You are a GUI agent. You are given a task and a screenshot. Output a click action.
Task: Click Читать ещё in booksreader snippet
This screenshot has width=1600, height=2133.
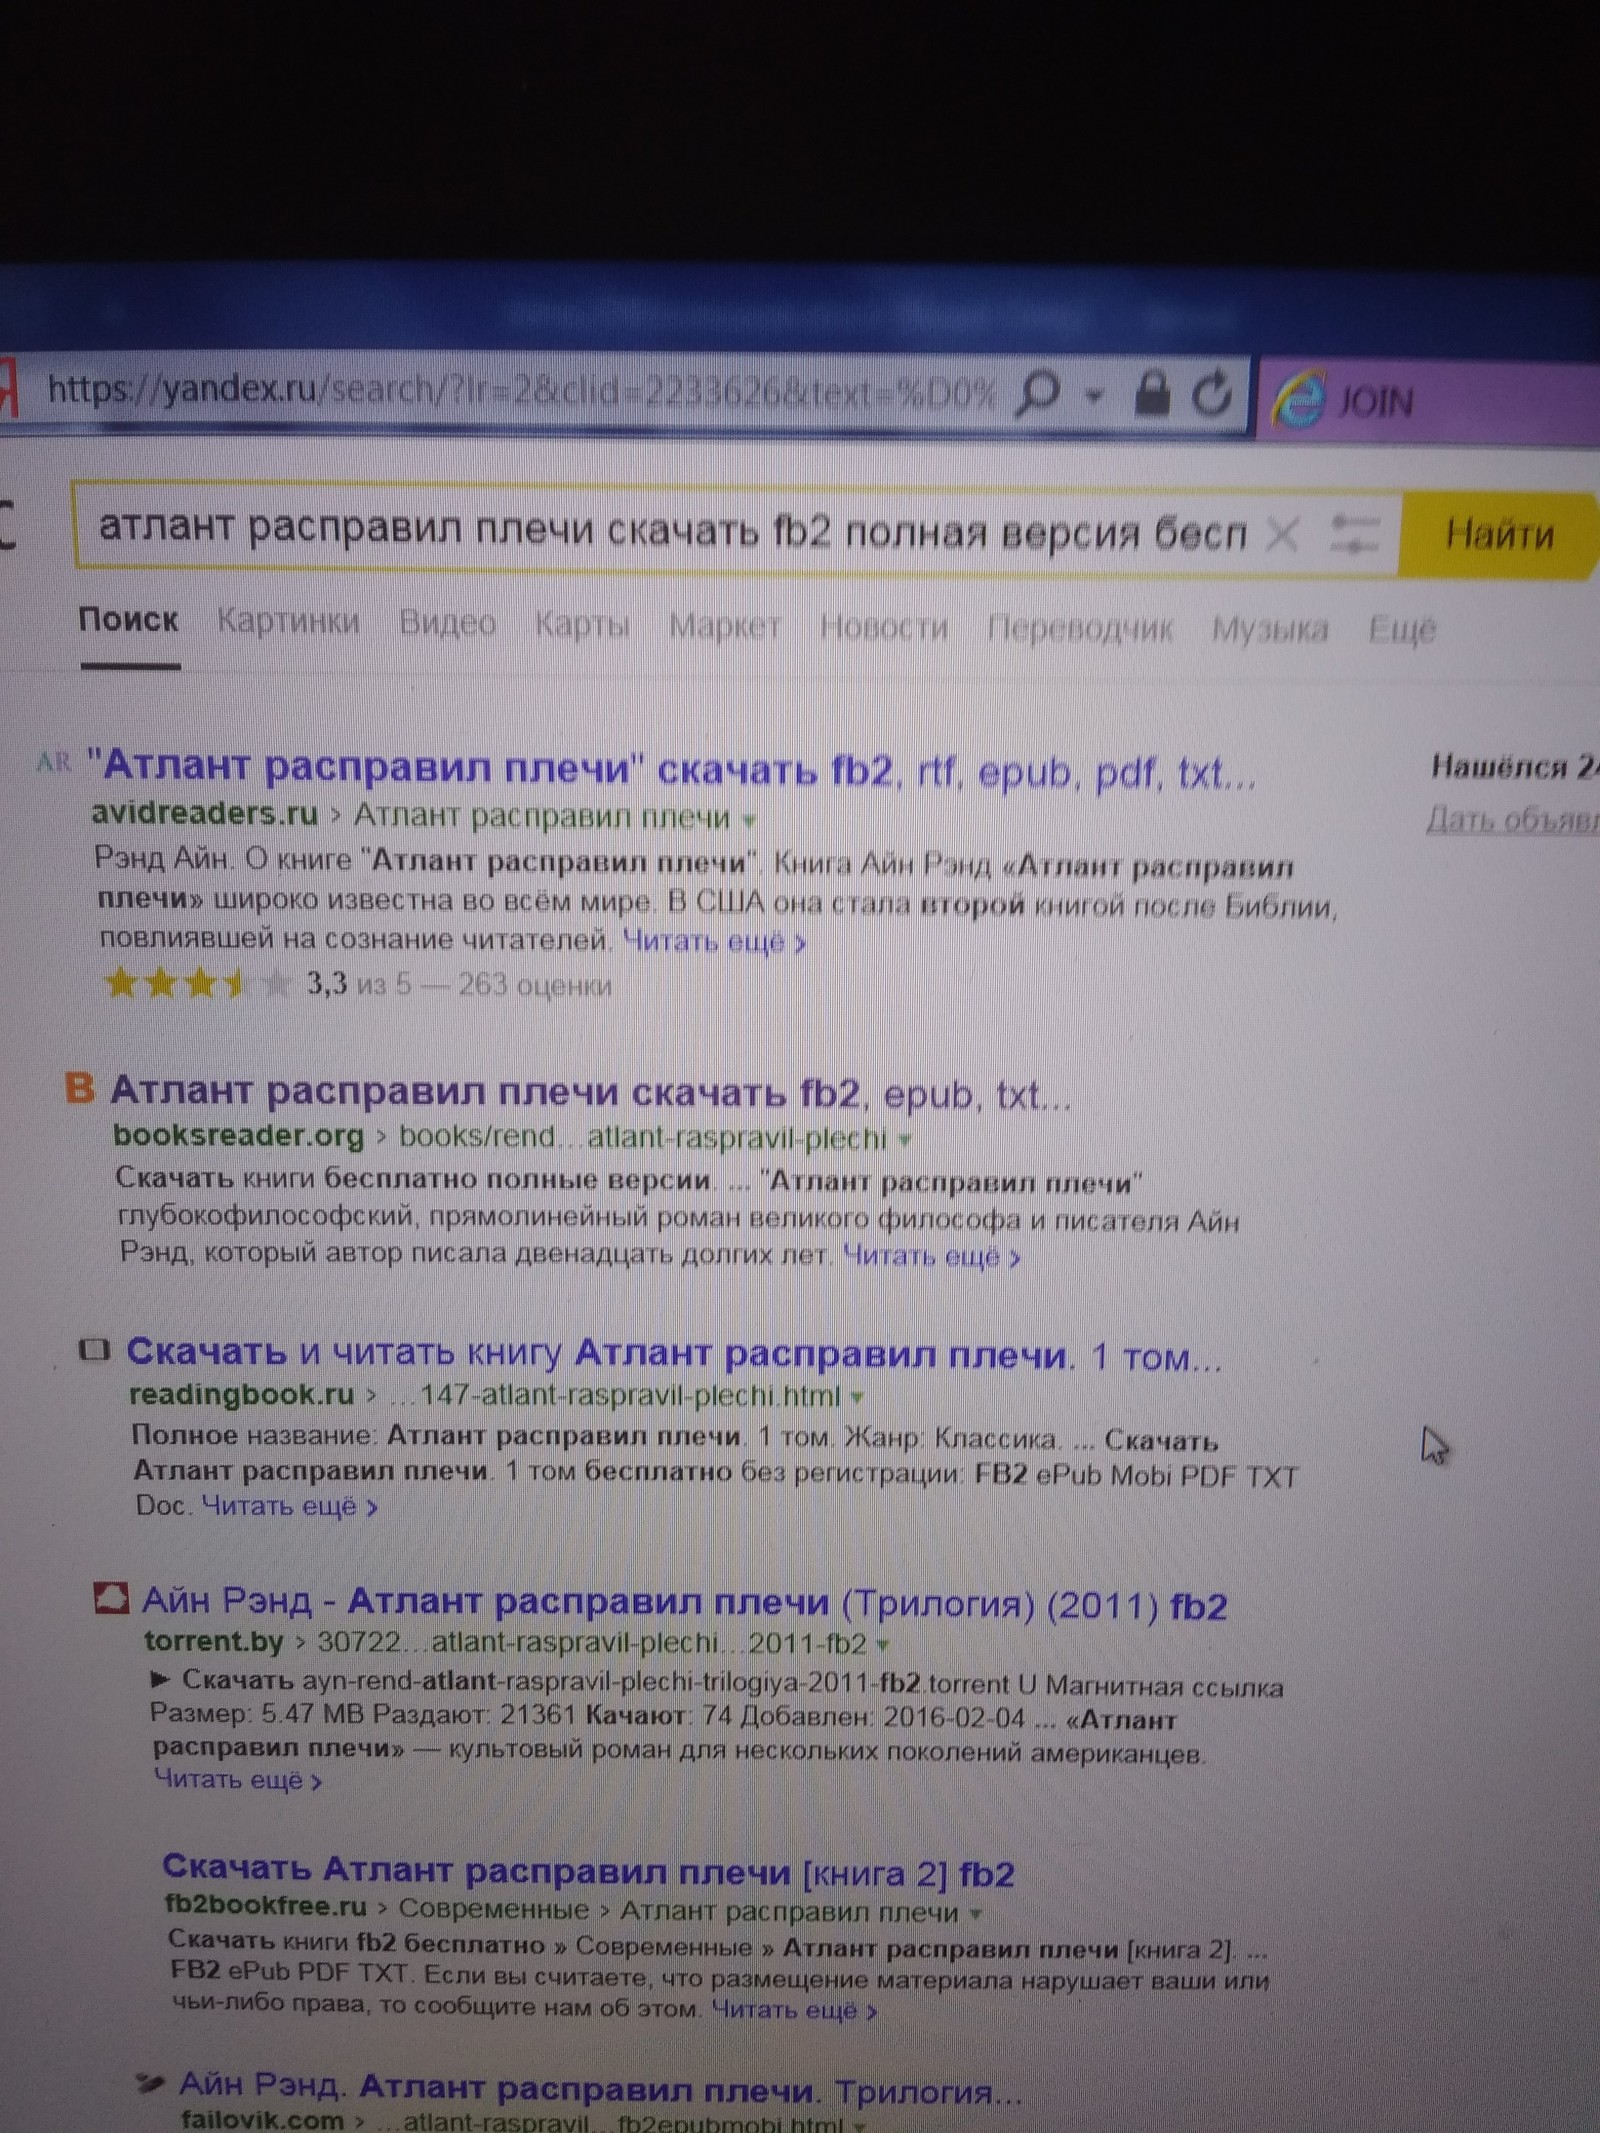pos(931,1257)
